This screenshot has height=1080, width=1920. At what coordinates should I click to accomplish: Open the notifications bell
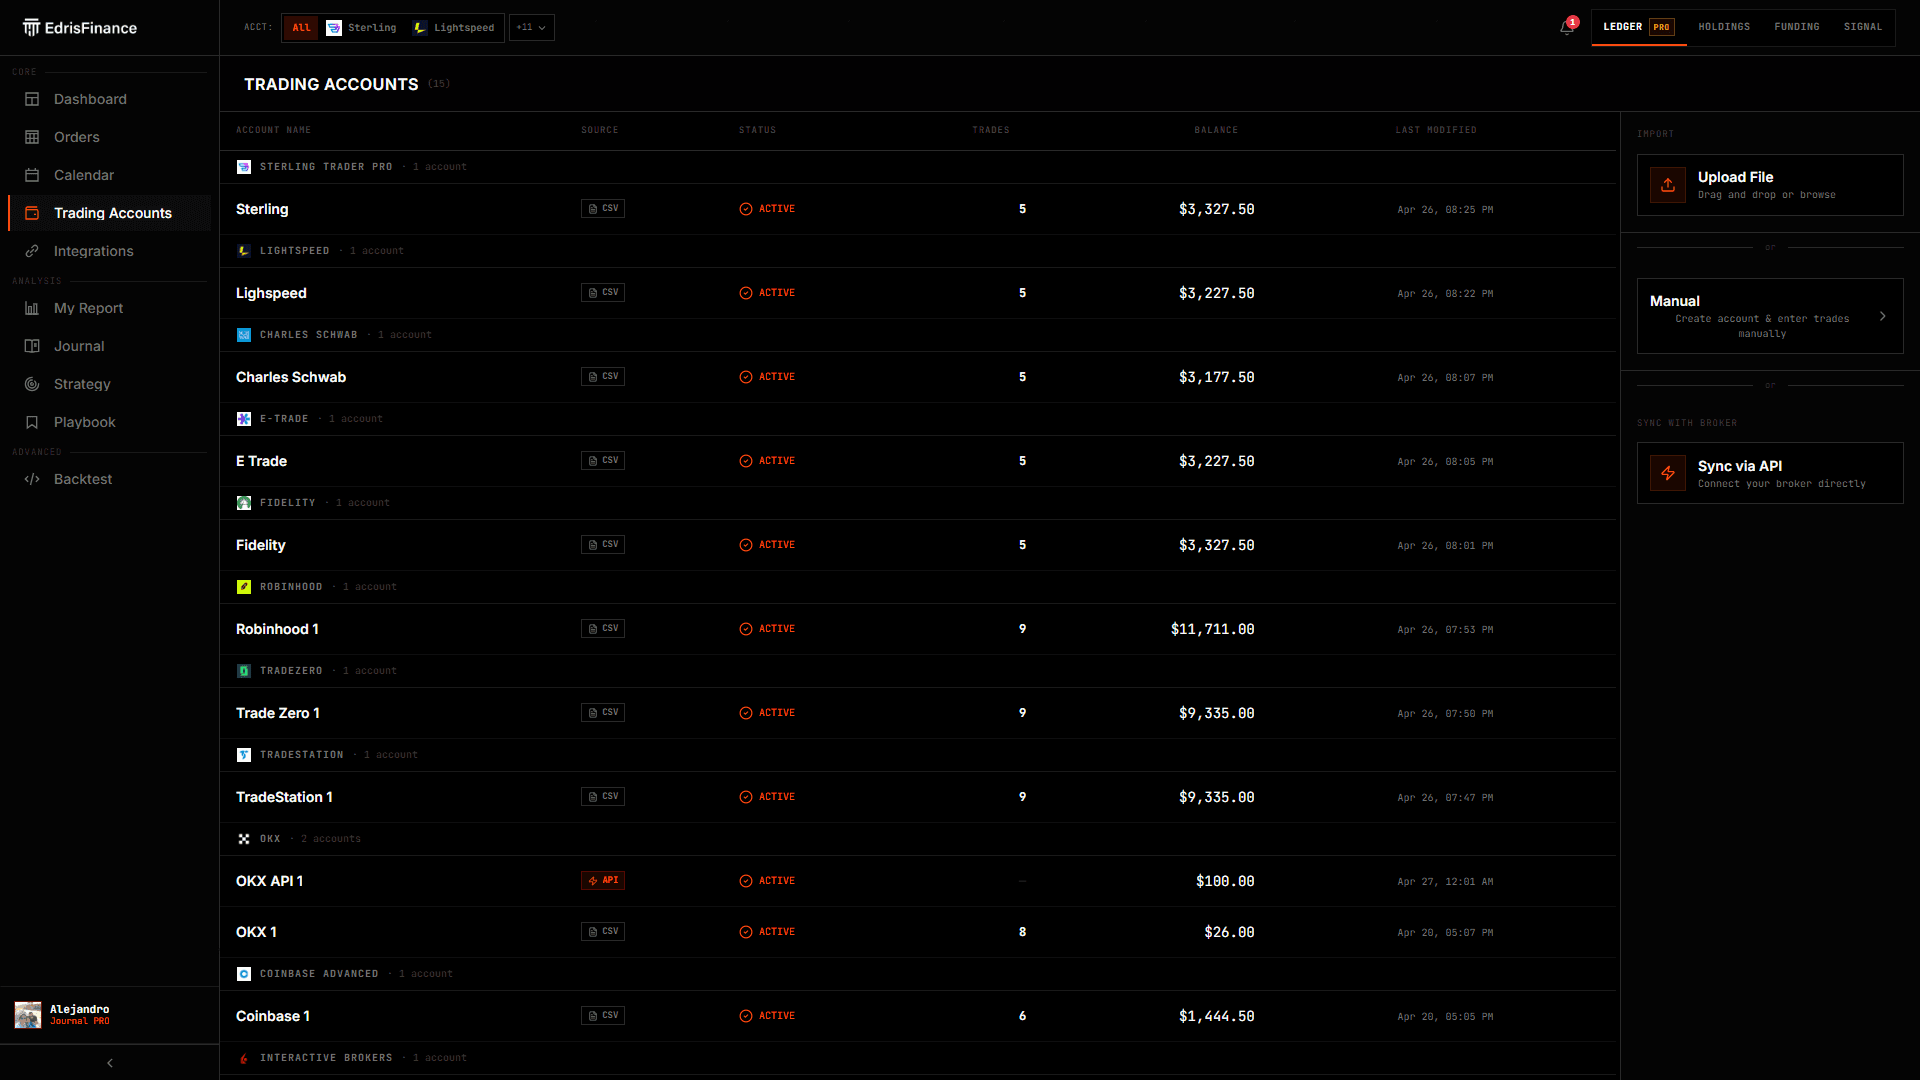tap(1567, 27)
